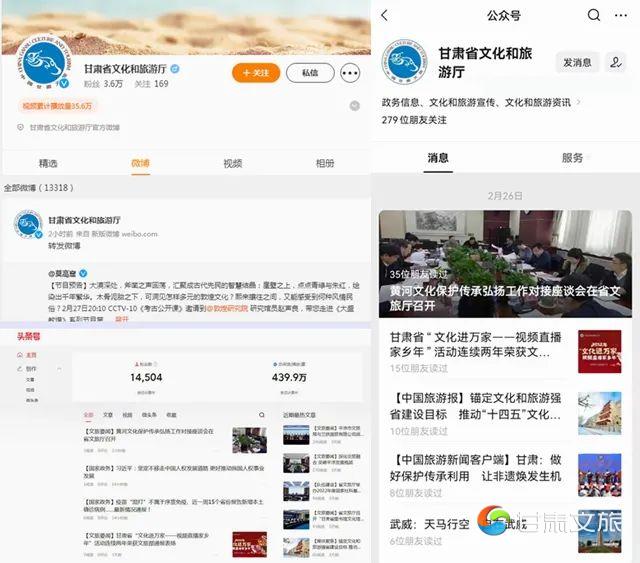The width and height of the screenshot is (640, 563).
Task: Expand the category line 政务信息、文化和旅游宣传 with its chevron
Action: point(578,102)
